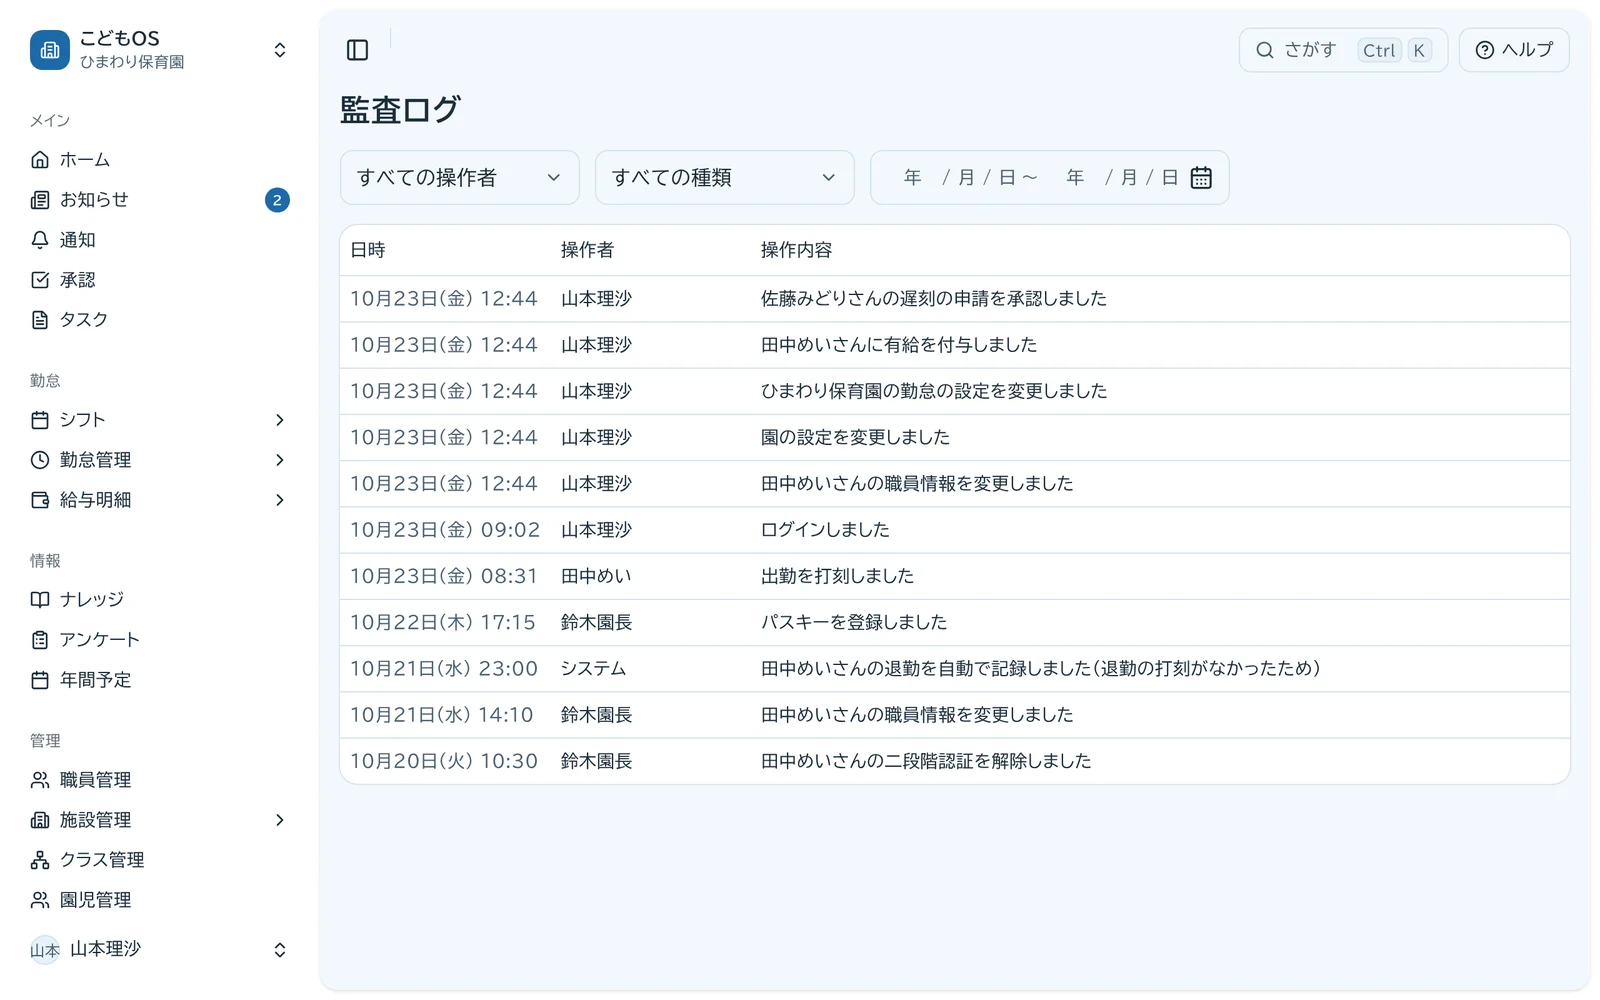This screenshot has width=1600, height=1000.
Task: Click the 田中めい operator cell
Action: tap(596, 576)
